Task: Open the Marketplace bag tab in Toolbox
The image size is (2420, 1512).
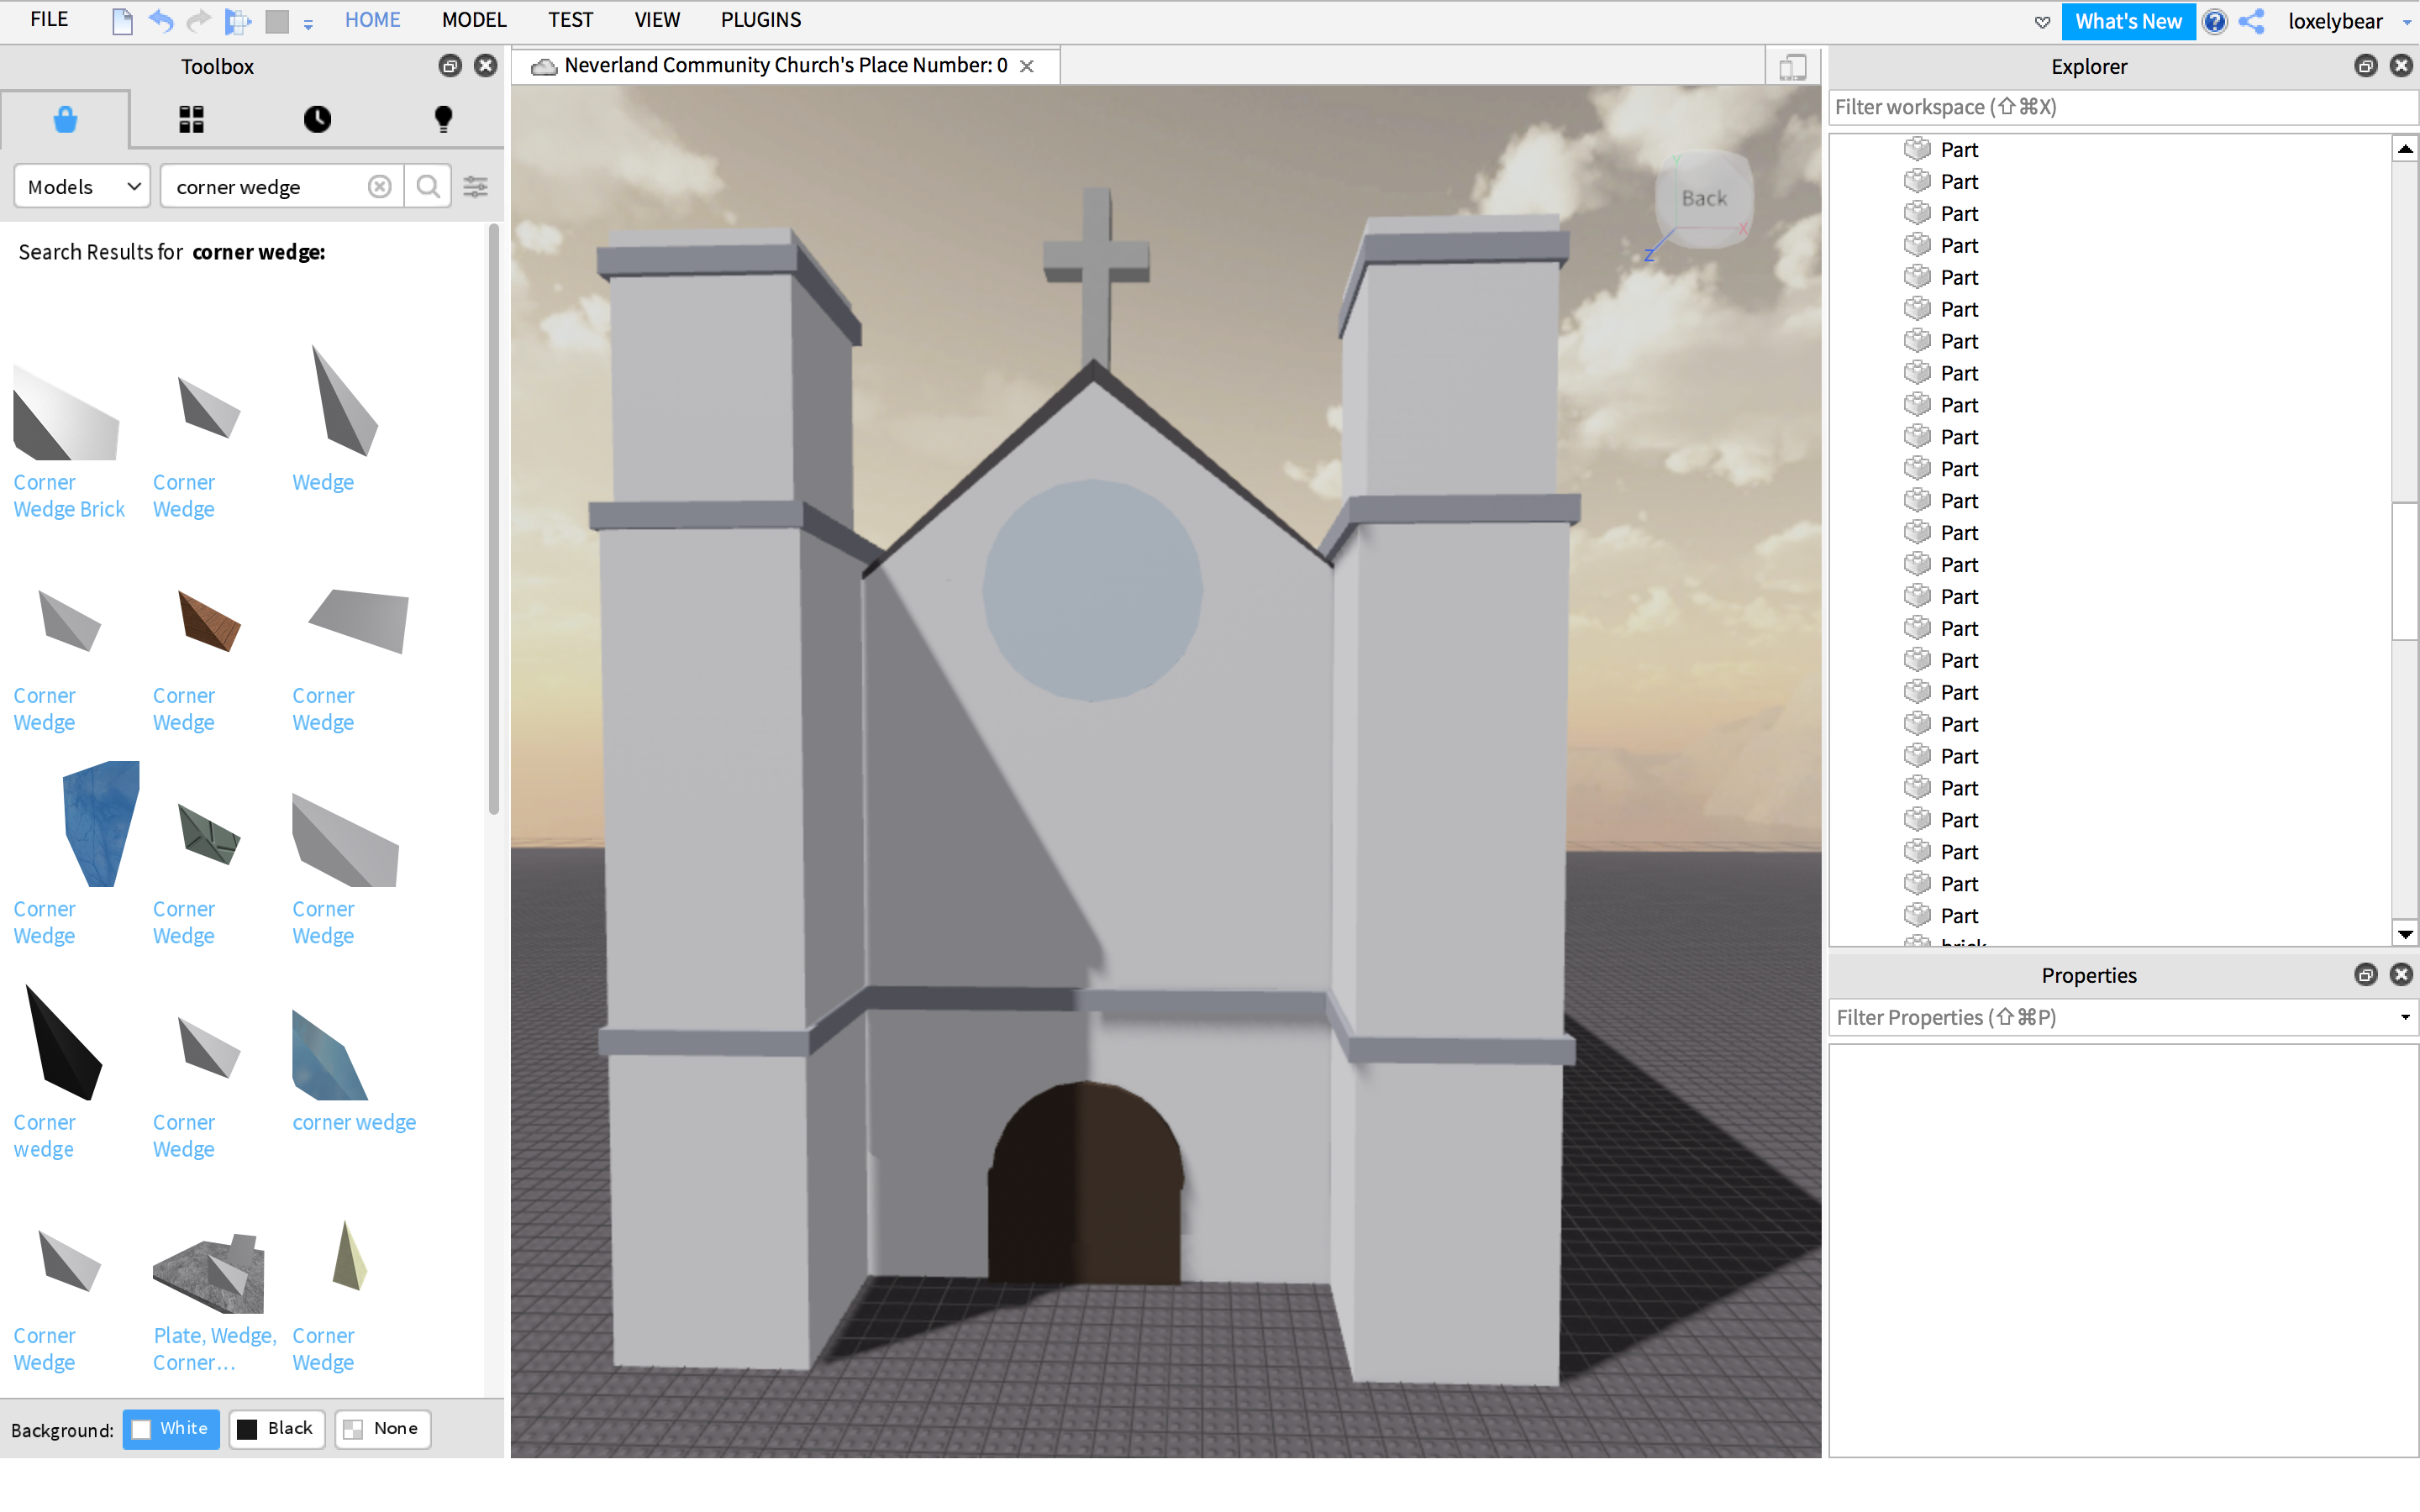Action: 65,119
